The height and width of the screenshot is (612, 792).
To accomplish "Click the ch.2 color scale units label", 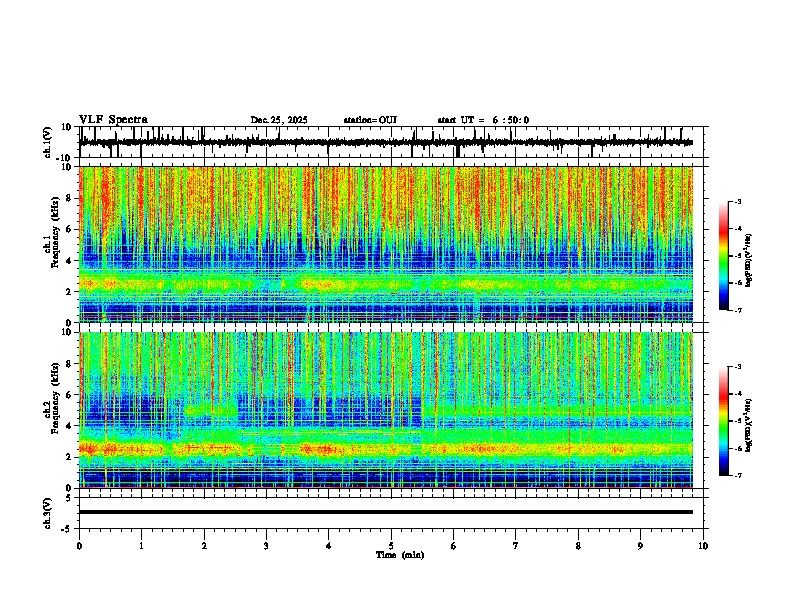I will point(749,426).
